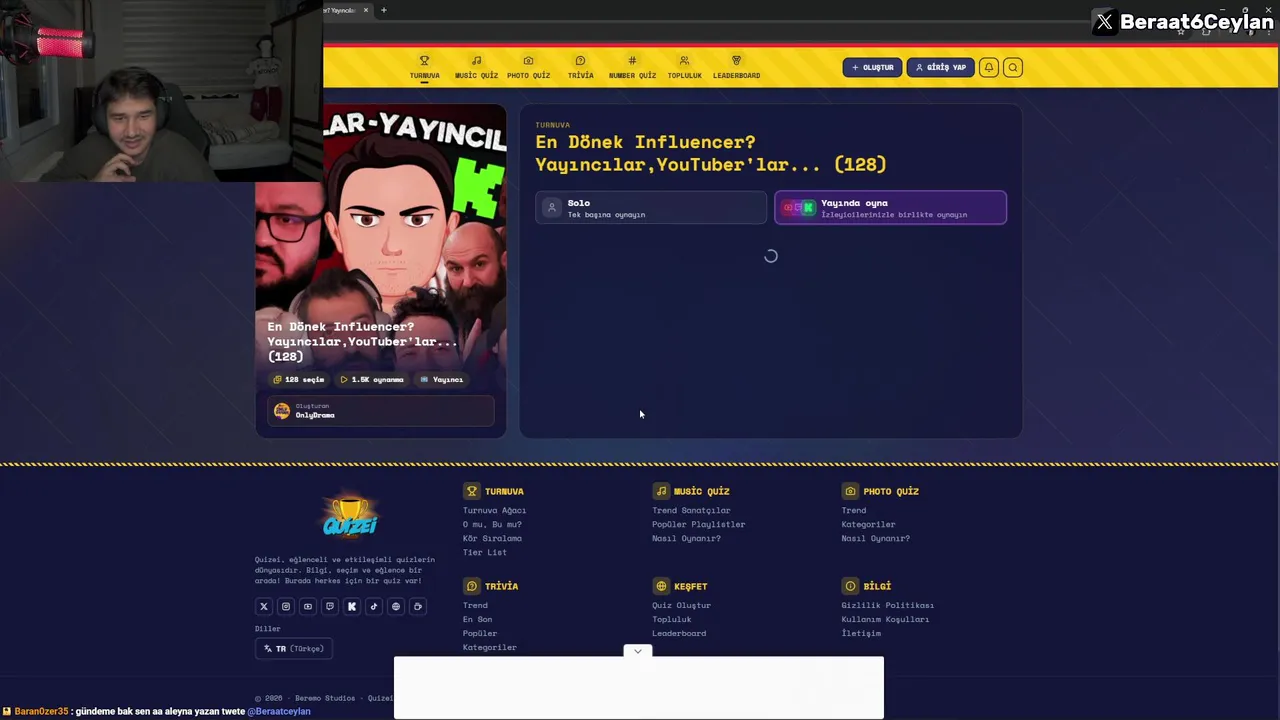Open Kategoriler under Photo Quiz

pos(868,524)
